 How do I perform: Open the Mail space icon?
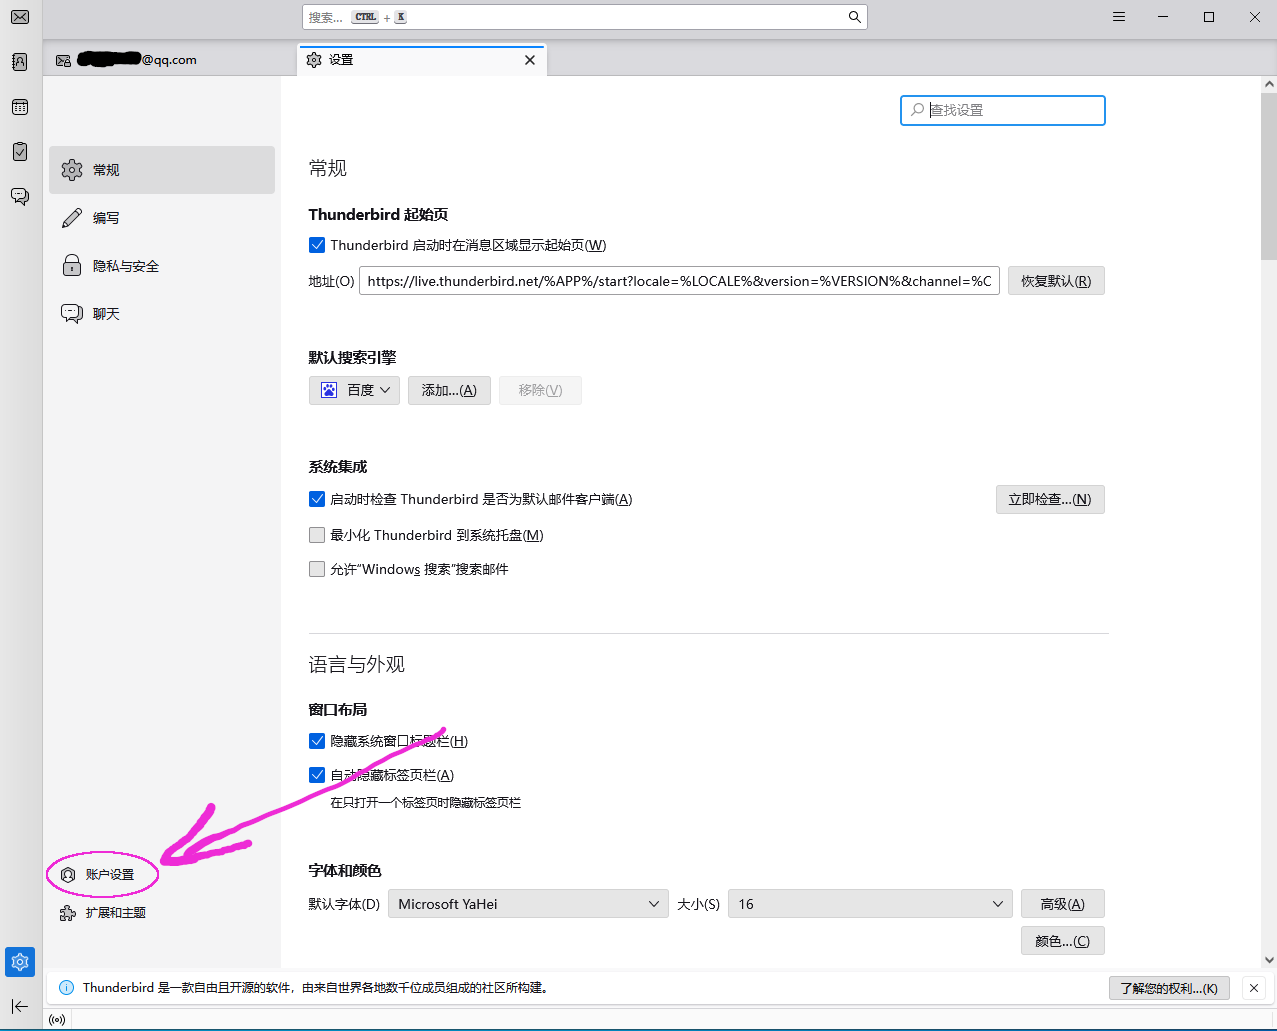pyautogui.click(x=20, y=17)
